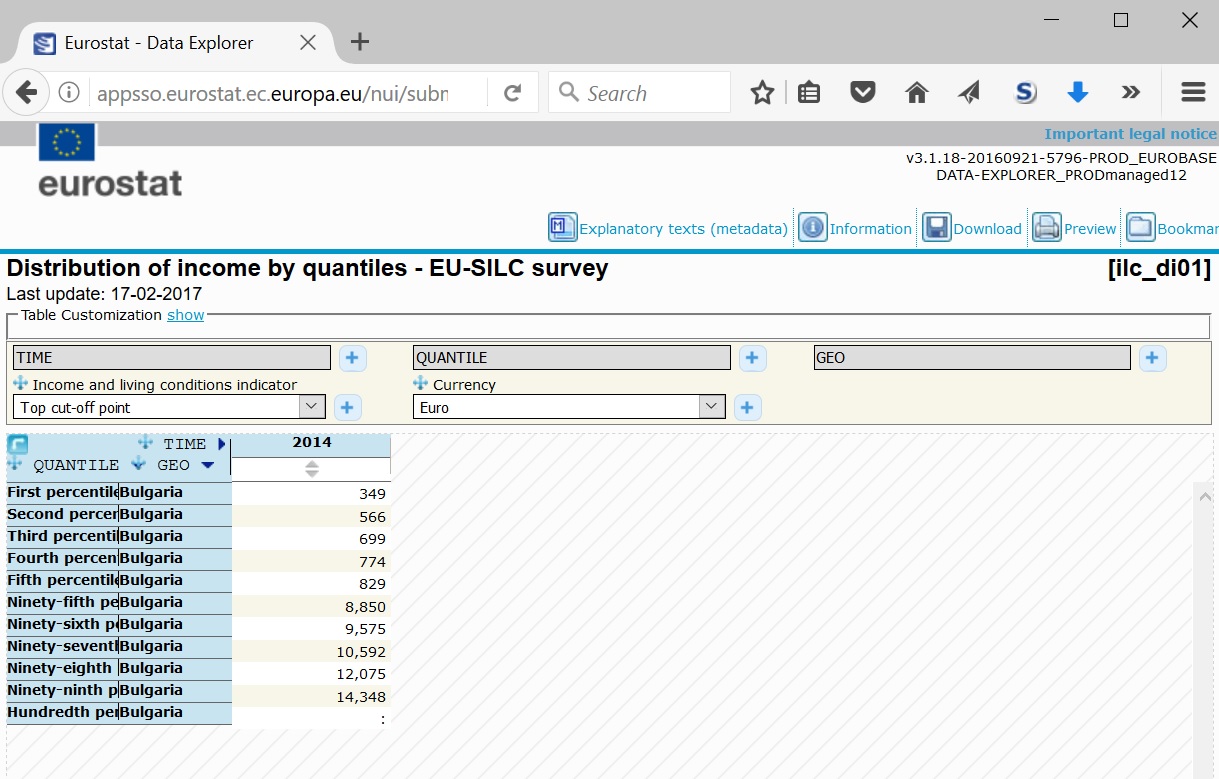Image resolution: width=1219 pixels, height=779 pixels.
Task: Show bookmarks list icon in toolbar
Action: pos(809,93)
